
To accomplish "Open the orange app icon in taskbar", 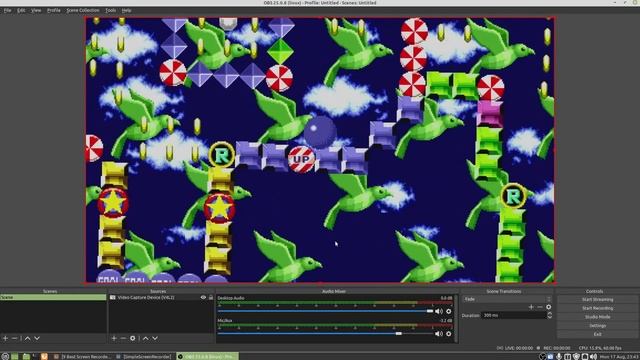I will (44, 356).
